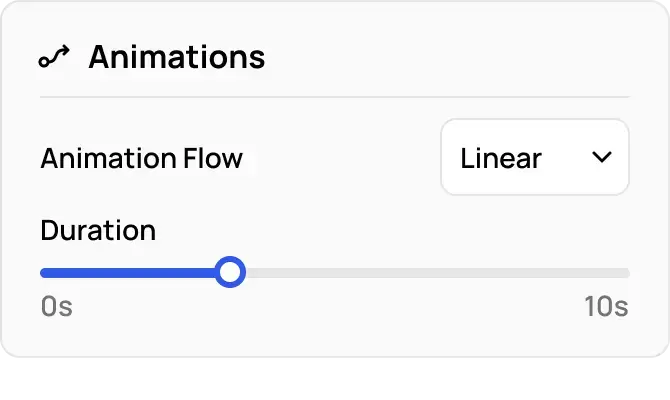This screenshot has height=400, width=670.
Task: Click empty panel space right of Animations heading
Action: pyautogui.click(x=450, y=57)
